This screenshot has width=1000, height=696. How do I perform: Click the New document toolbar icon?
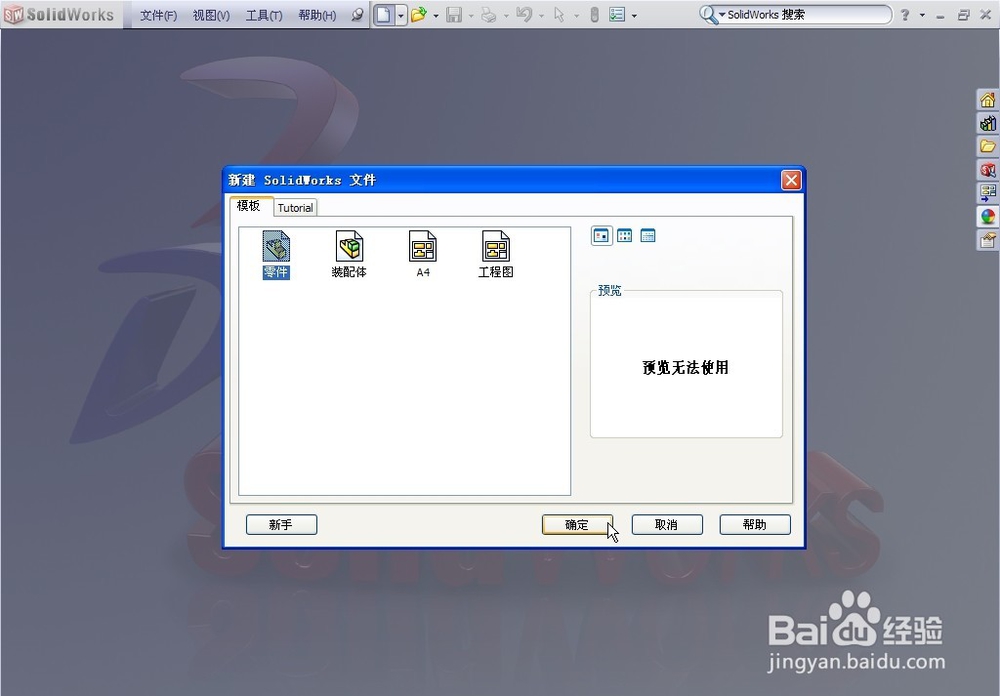pyautogui.click(x=384, y=15)
